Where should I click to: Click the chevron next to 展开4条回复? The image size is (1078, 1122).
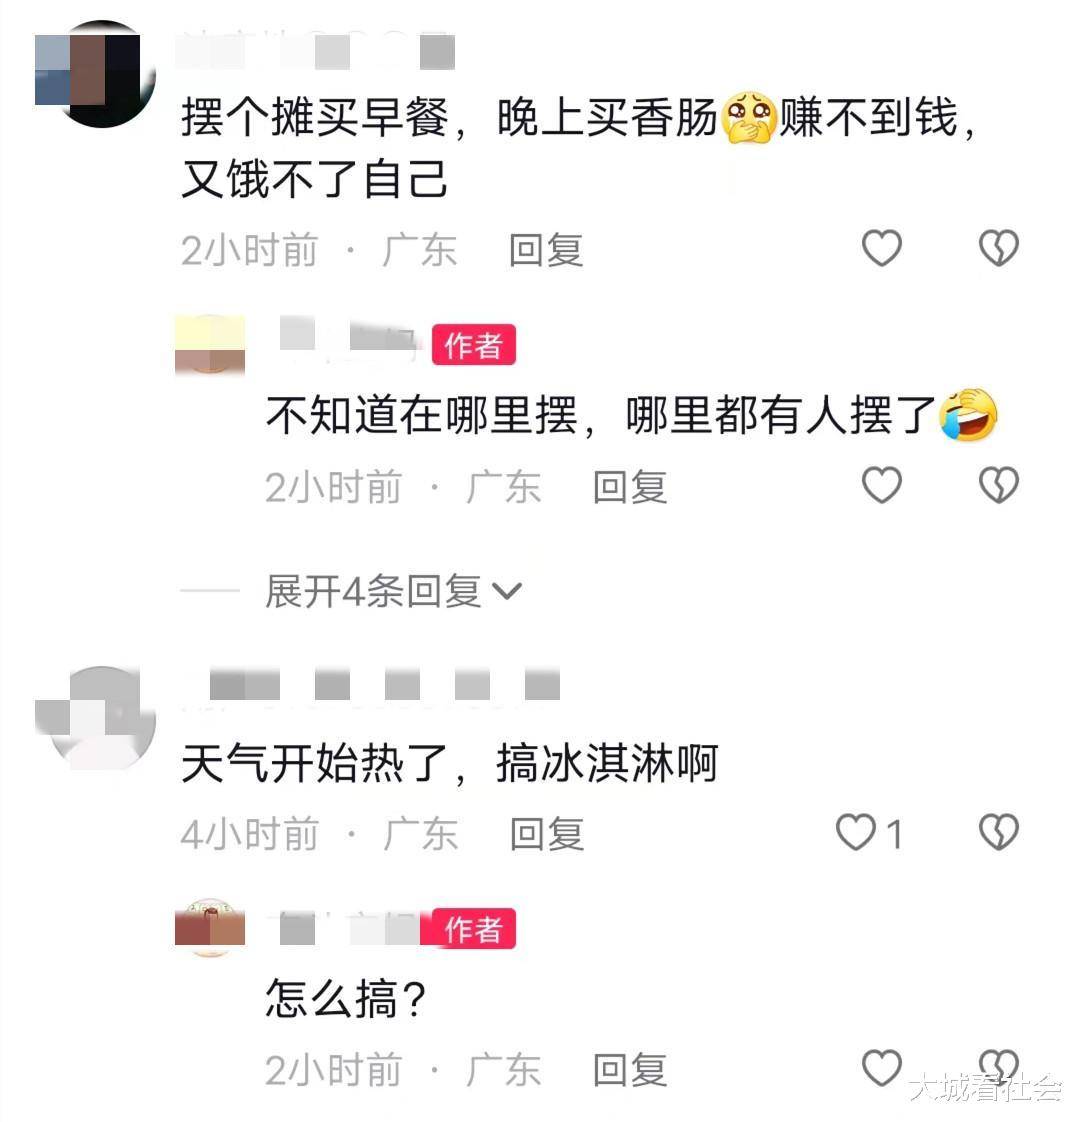[508, 592]
